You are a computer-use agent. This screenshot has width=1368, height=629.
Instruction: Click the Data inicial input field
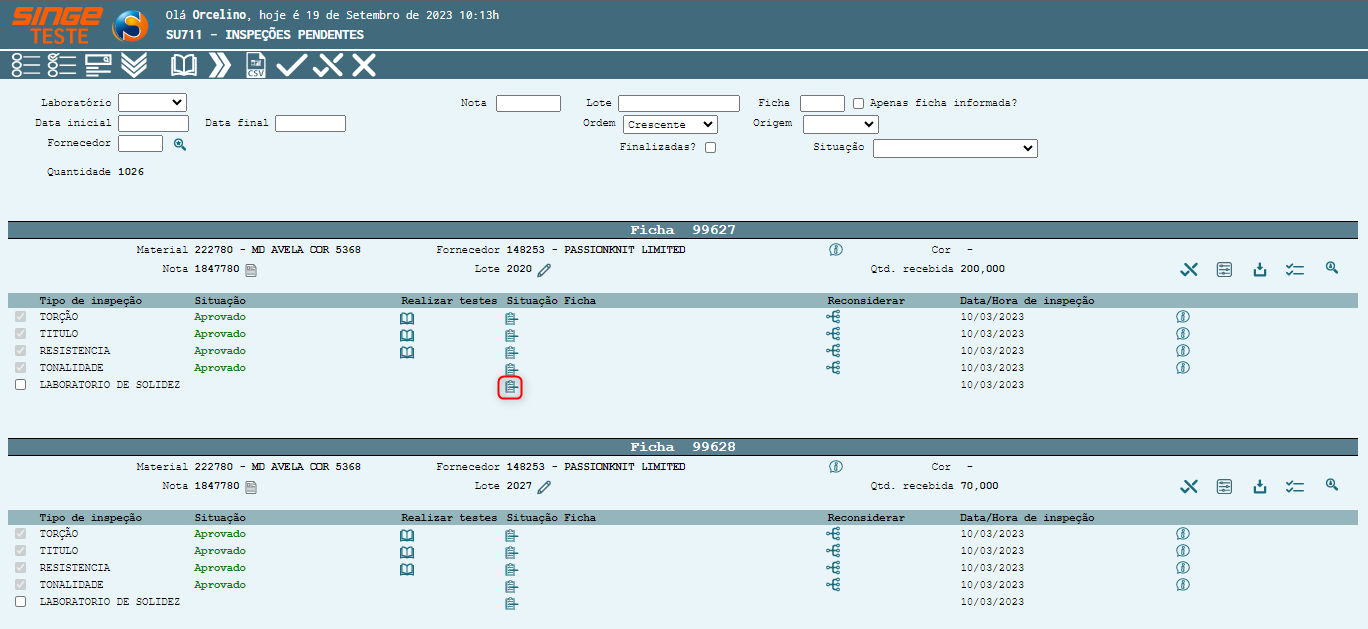point(153,124)
